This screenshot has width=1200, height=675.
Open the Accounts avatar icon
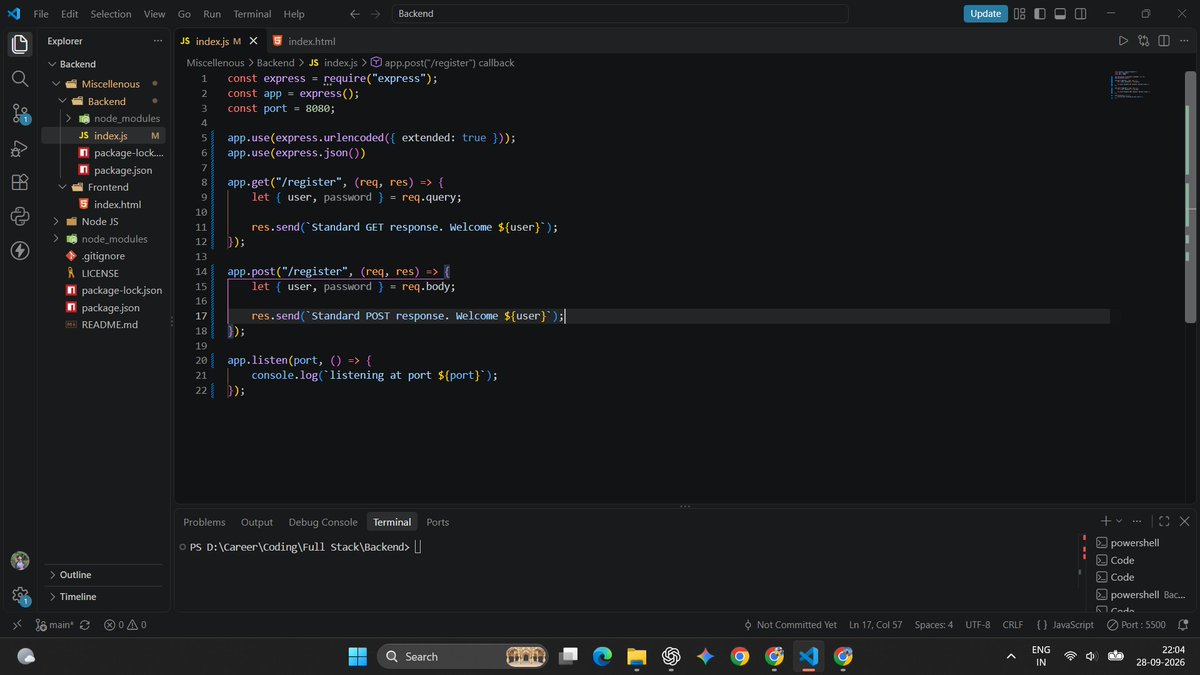pyautogui.click(x=20, y=561)
